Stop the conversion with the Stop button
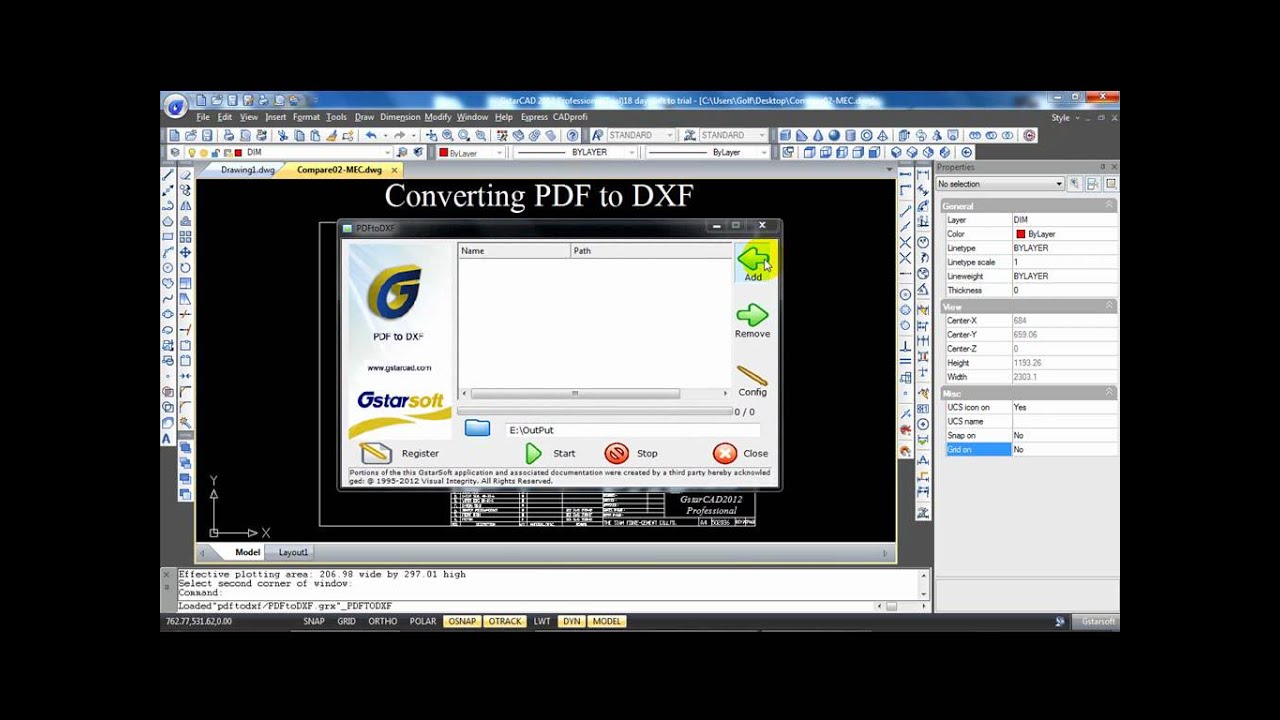Viewport: 1280px width, 720px height. pos(632,453)
